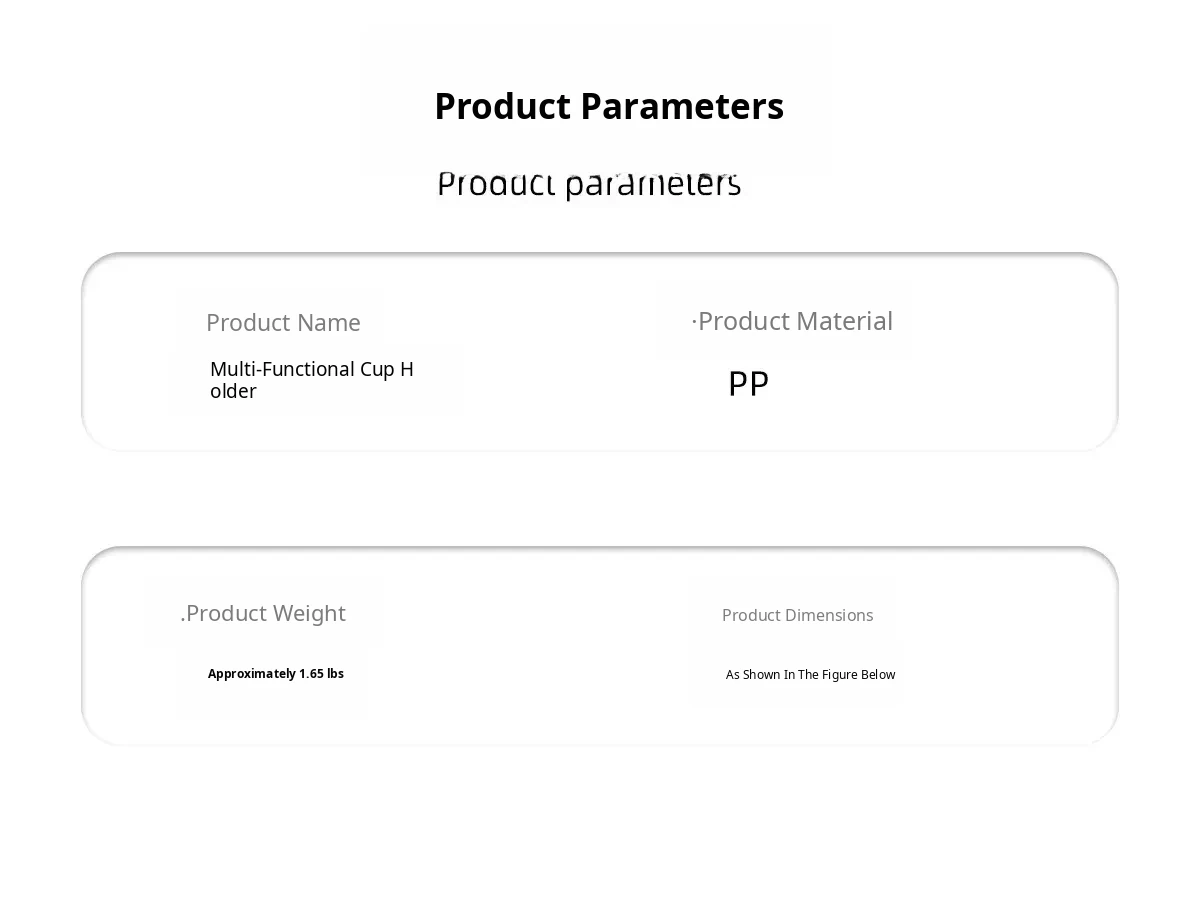
Task: Click the wrapped "older" text on second line
Action: point(233,392)
